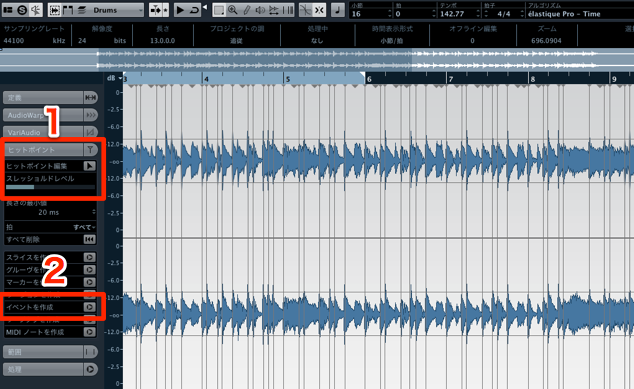Click ruler bar marker 6
The height and width of the screenshot is (389, 634).
tap(369, 79)
